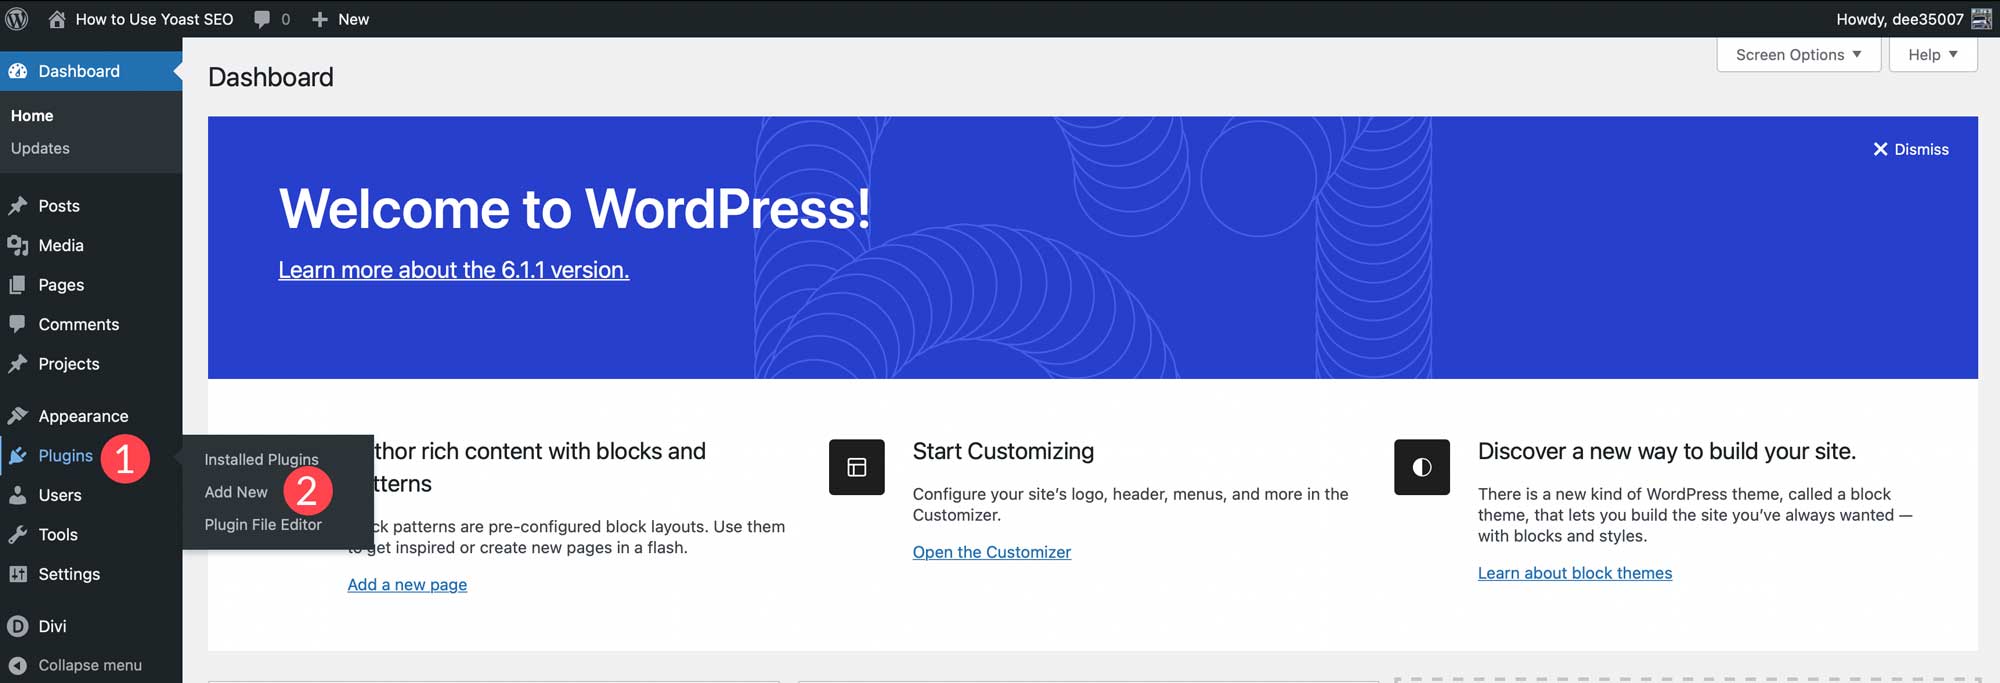Expand the Help dropdown
2000x683 pixels.
tap(1933, 55)
